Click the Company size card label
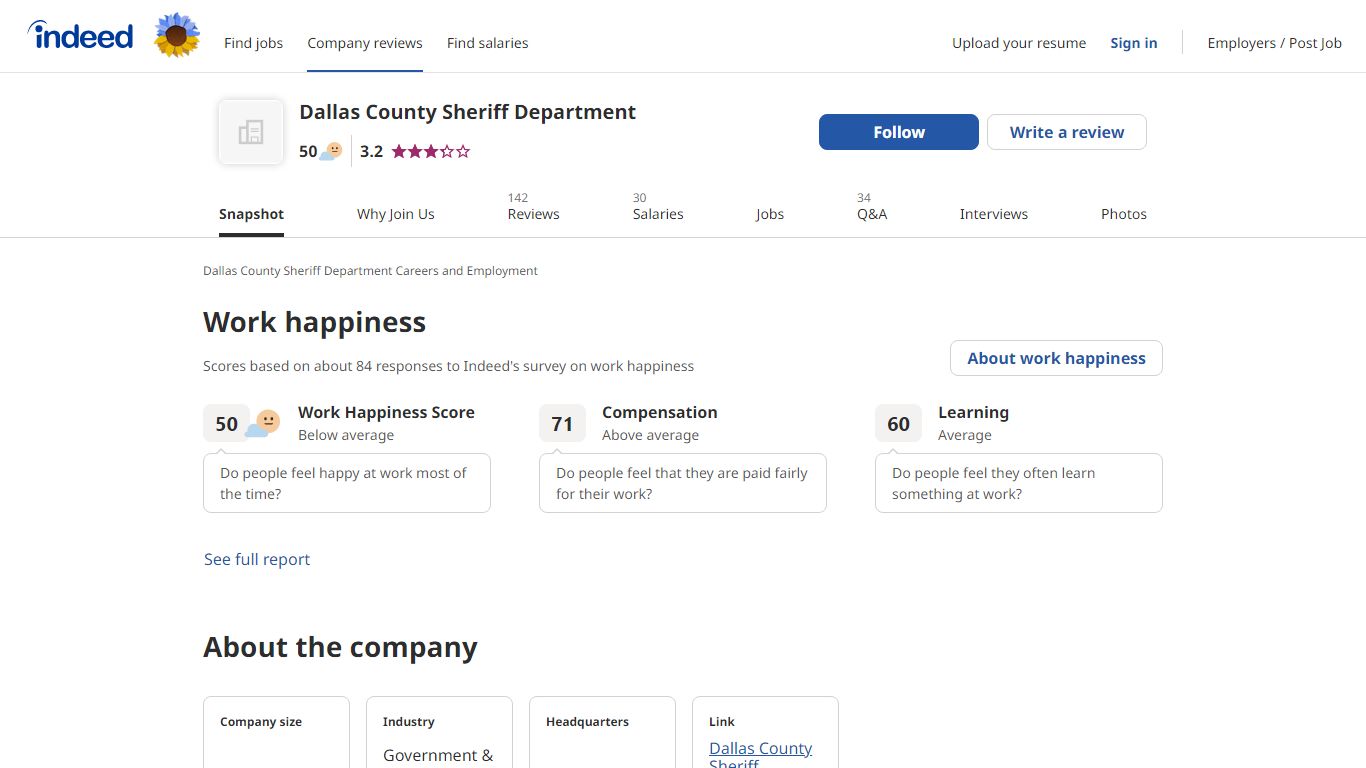Screen dimensions: 1366x768 261,722
